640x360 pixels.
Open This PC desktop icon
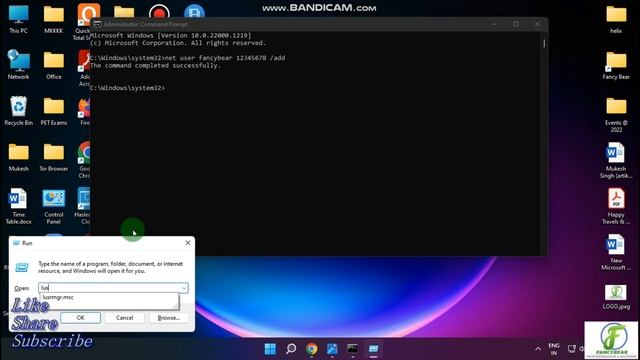18,19
